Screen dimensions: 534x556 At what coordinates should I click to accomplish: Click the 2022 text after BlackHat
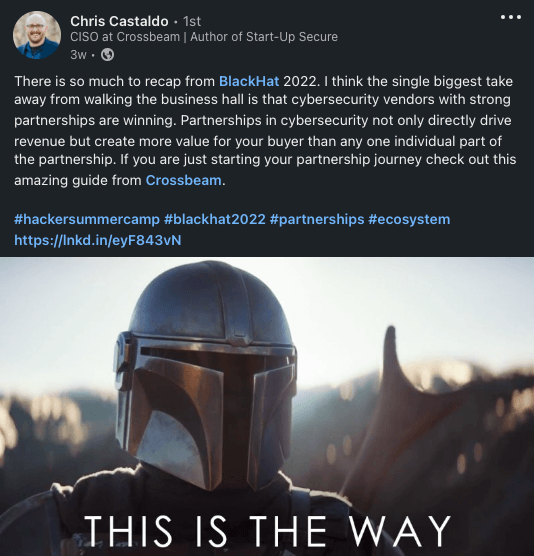301,81
